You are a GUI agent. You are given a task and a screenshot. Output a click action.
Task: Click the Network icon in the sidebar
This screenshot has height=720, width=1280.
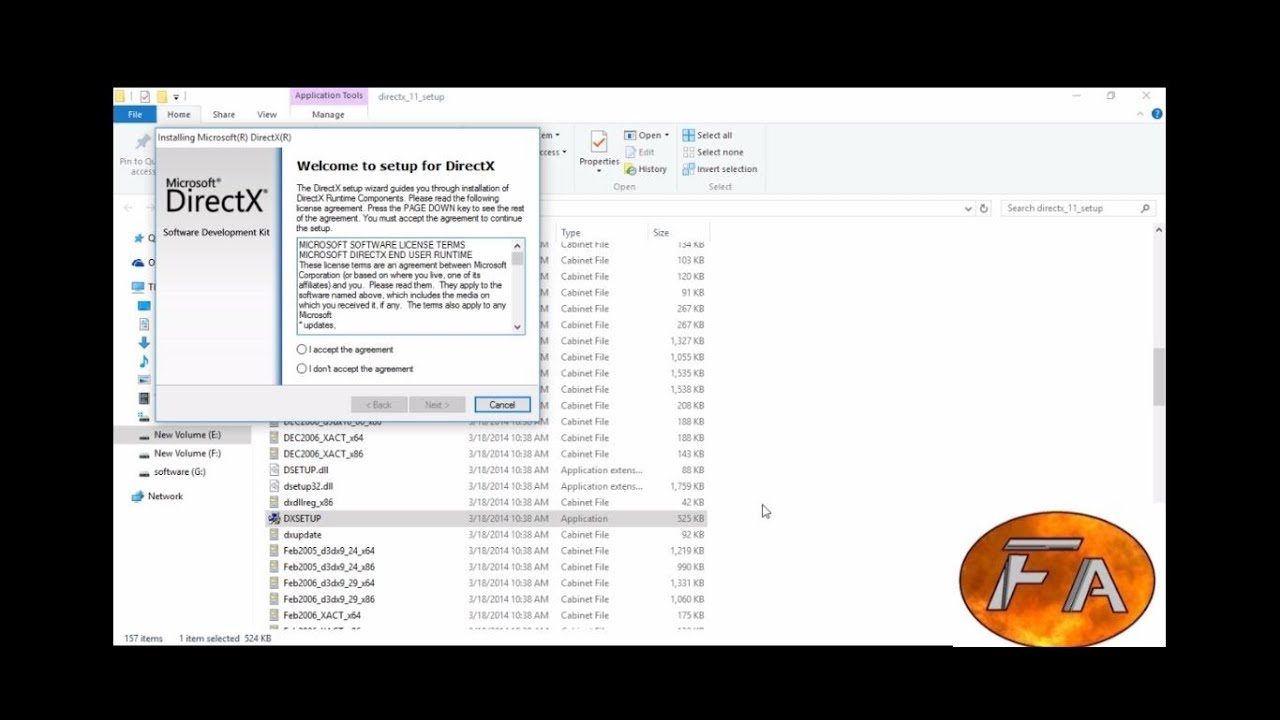point(138,496)
